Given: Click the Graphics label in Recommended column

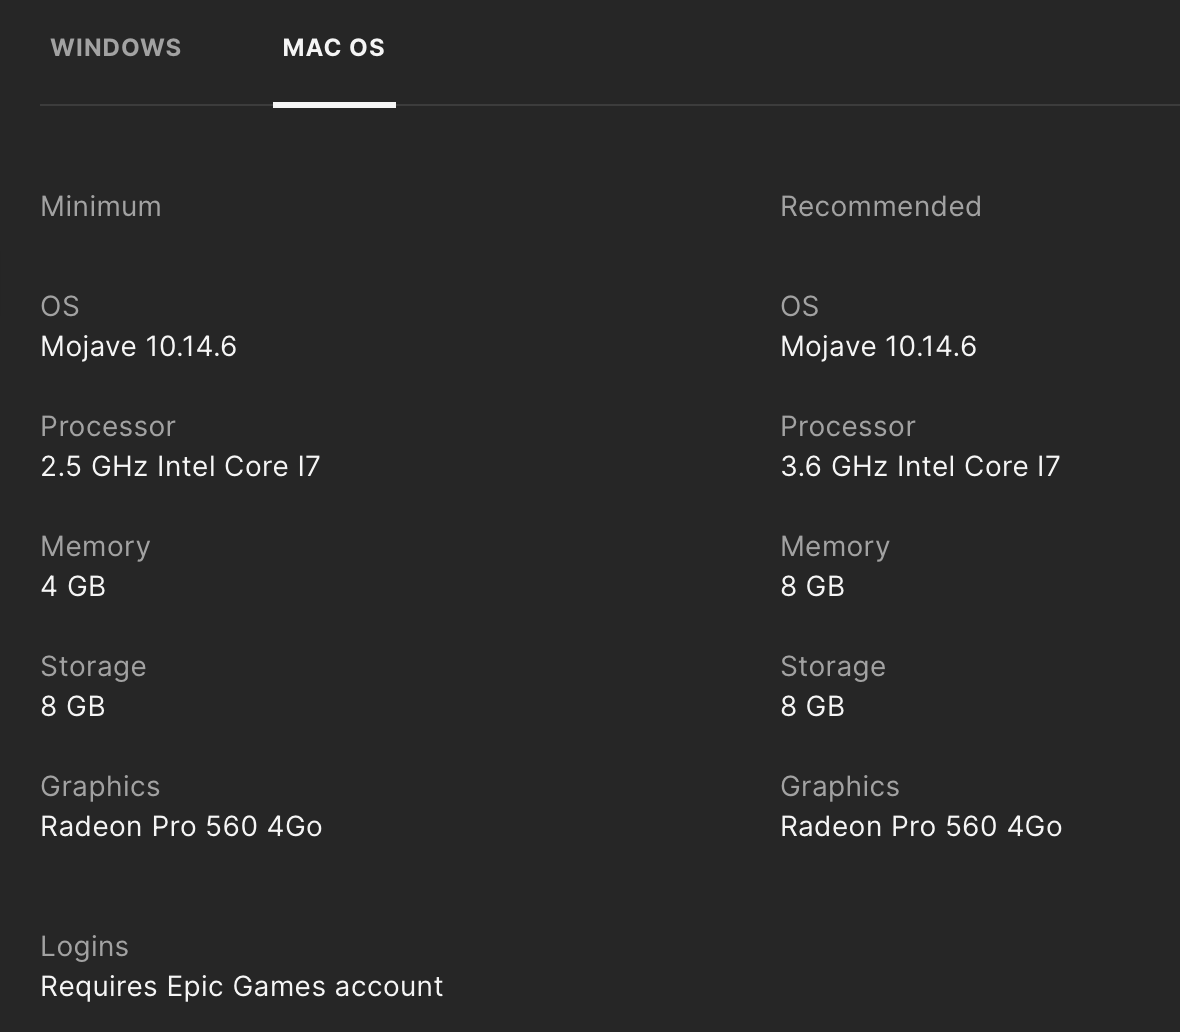Looking at the screenshot, I should tap(840, 786).
